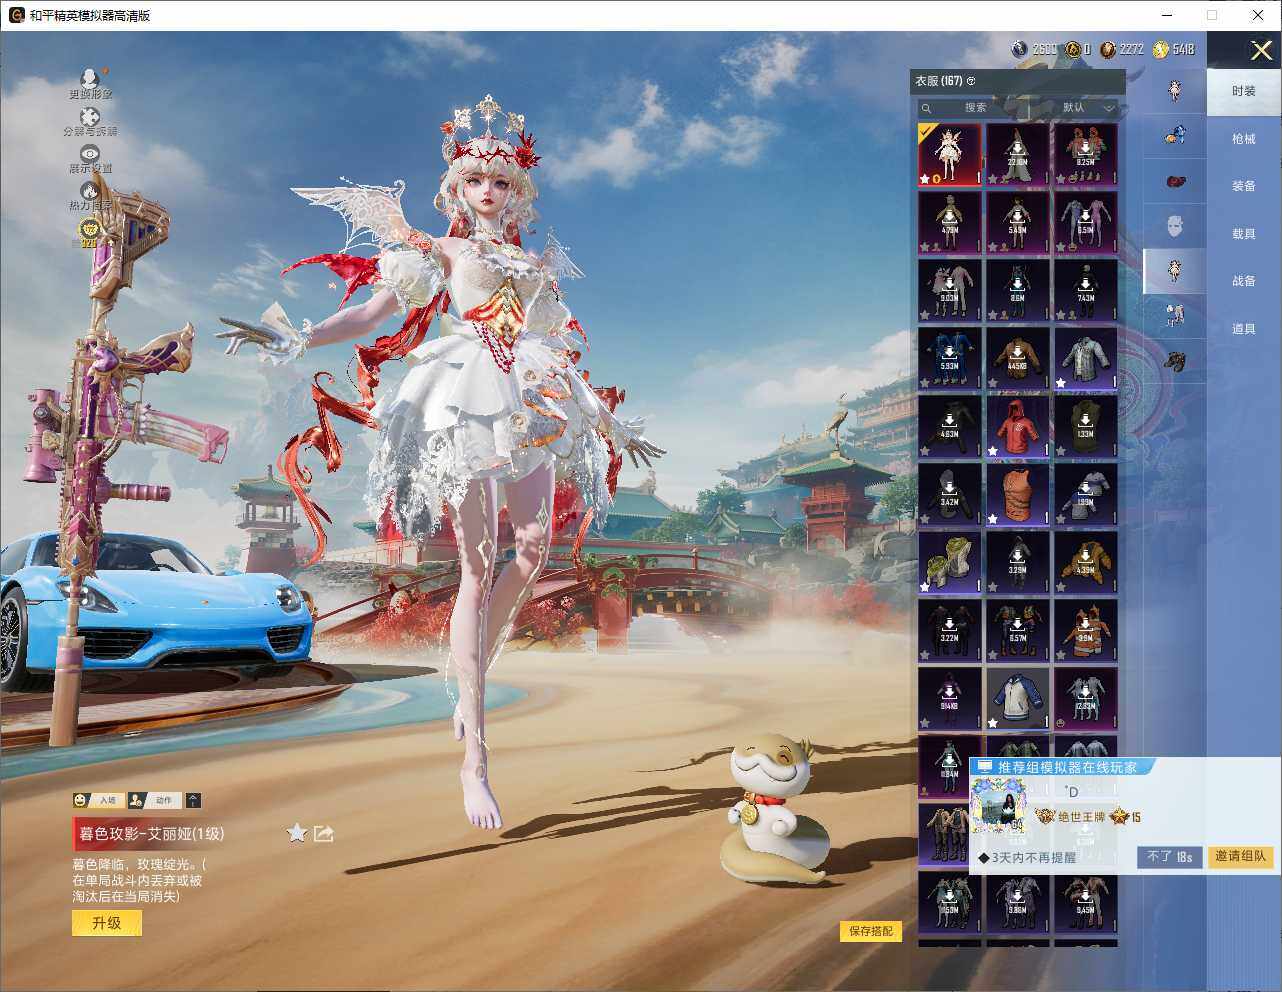1282x992 pixels.
Task: Decline invite with 不了 button
Action: coord(1169,857)
